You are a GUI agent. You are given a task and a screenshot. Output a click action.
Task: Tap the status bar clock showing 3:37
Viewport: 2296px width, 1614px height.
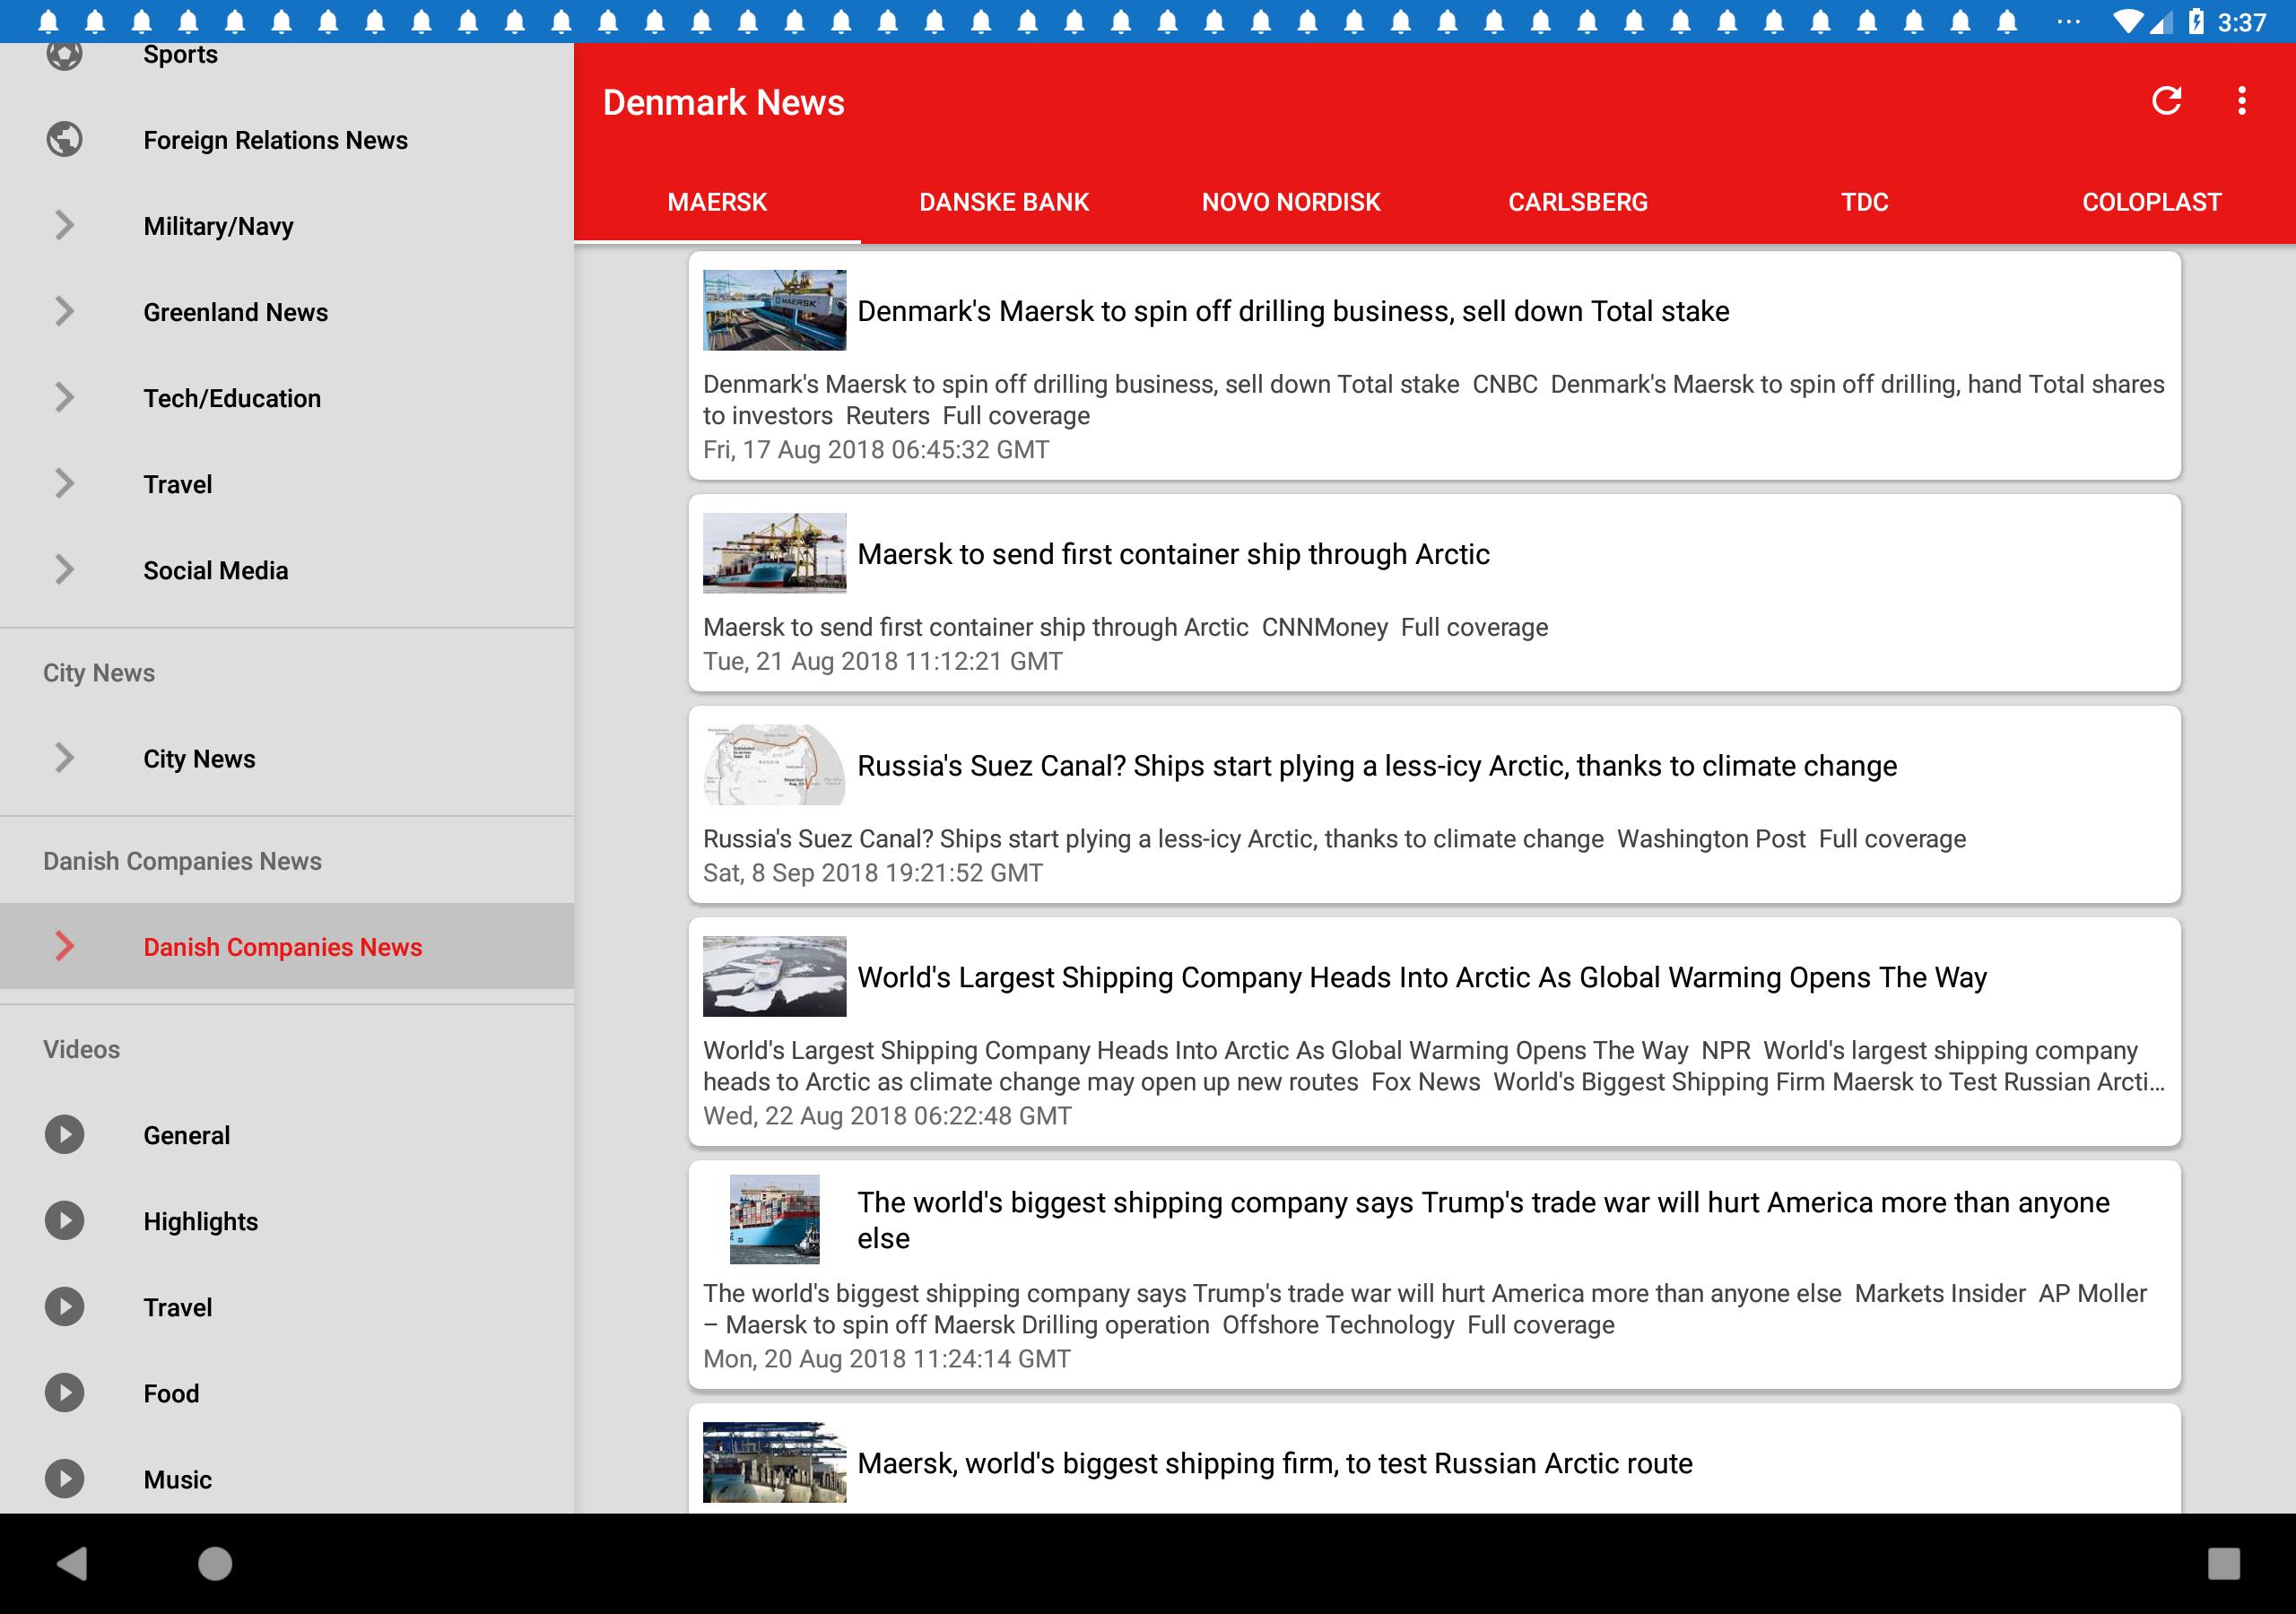[x=2241, y=22]
